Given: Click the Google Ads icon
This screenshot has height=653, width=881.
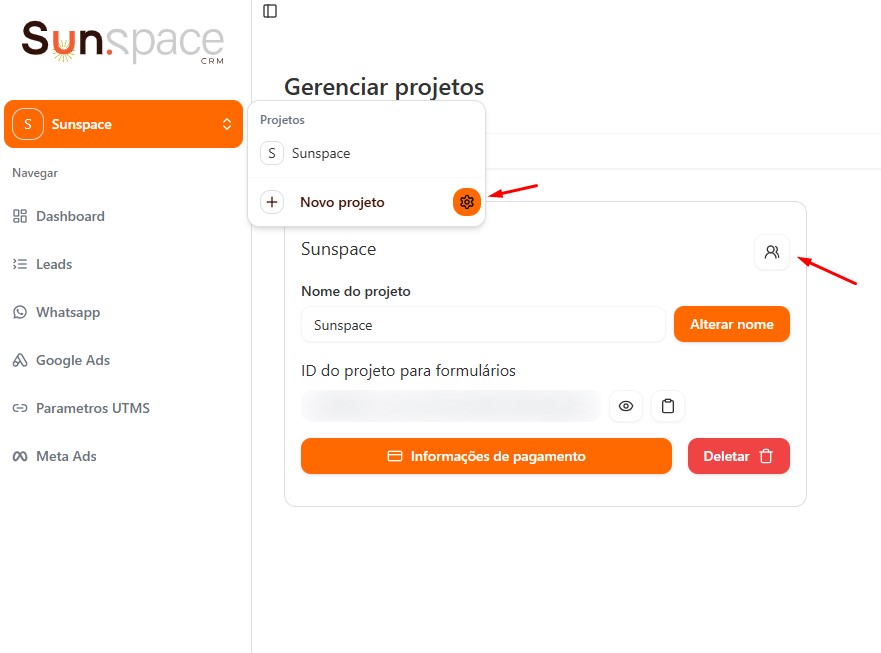Looking at the screenshot, I should point(20,360).
